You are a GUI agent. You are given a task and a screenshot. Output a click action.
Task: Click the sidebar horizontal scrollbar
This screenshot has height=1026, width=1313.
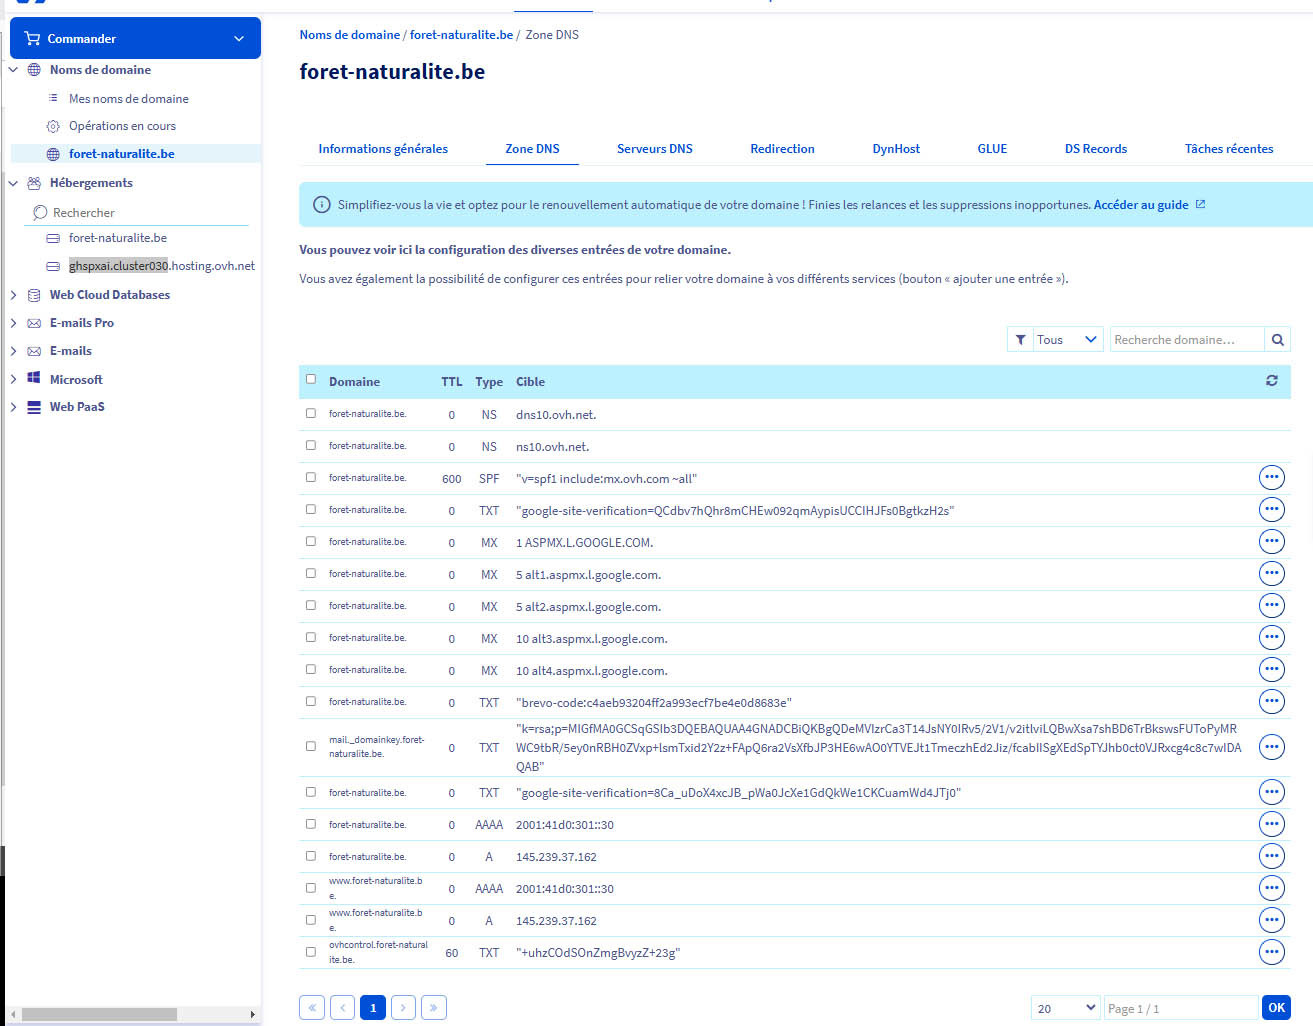coord(100,1014)
